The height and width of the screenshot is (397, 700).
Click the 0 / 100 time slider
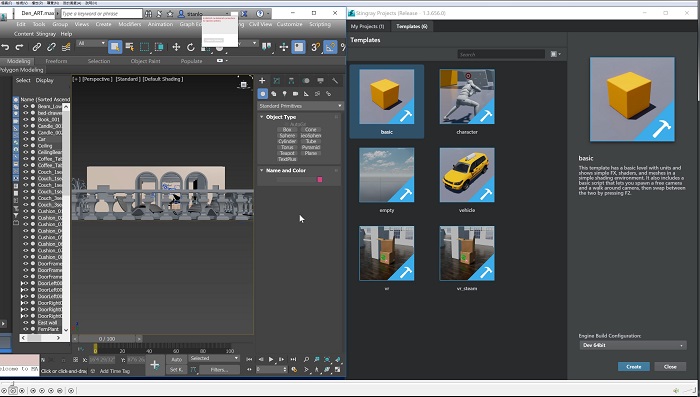tap(107, 339)
